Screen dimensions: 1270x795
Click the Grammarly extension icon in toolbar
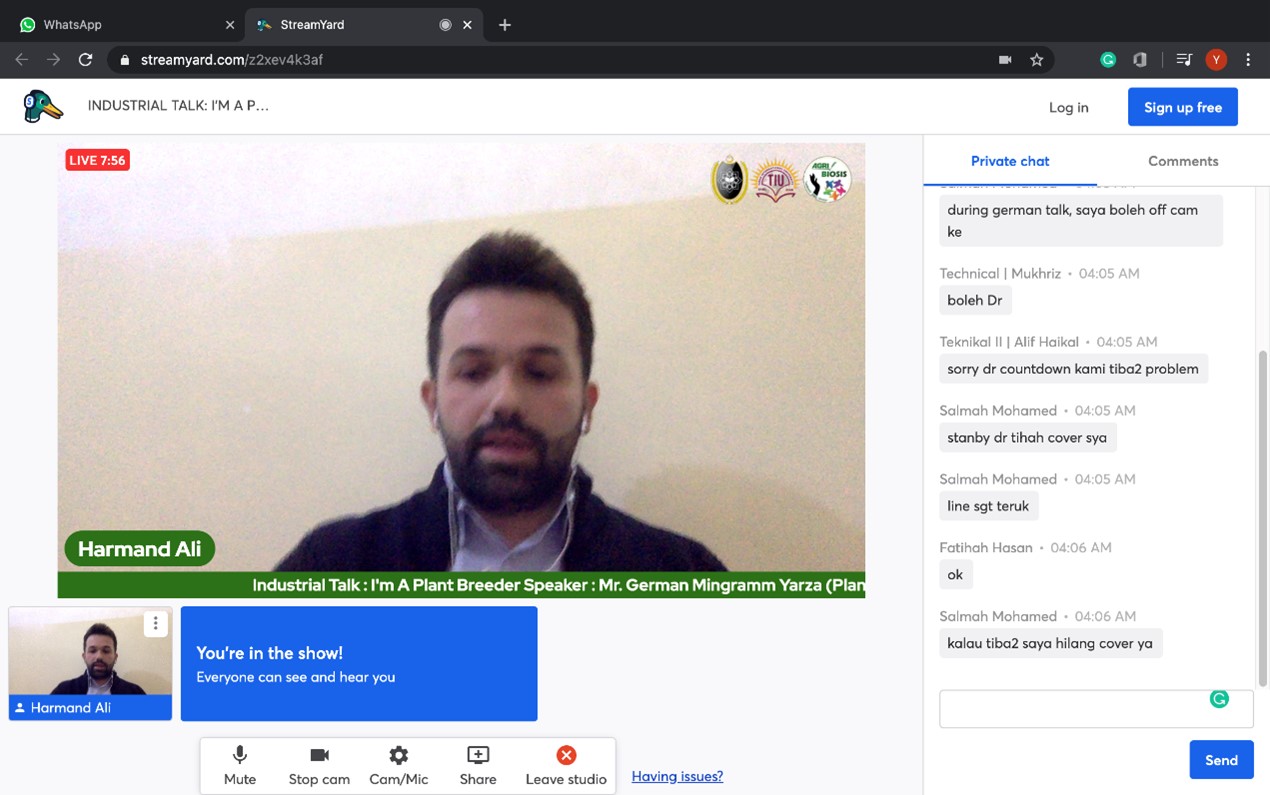pos(1108,60)
